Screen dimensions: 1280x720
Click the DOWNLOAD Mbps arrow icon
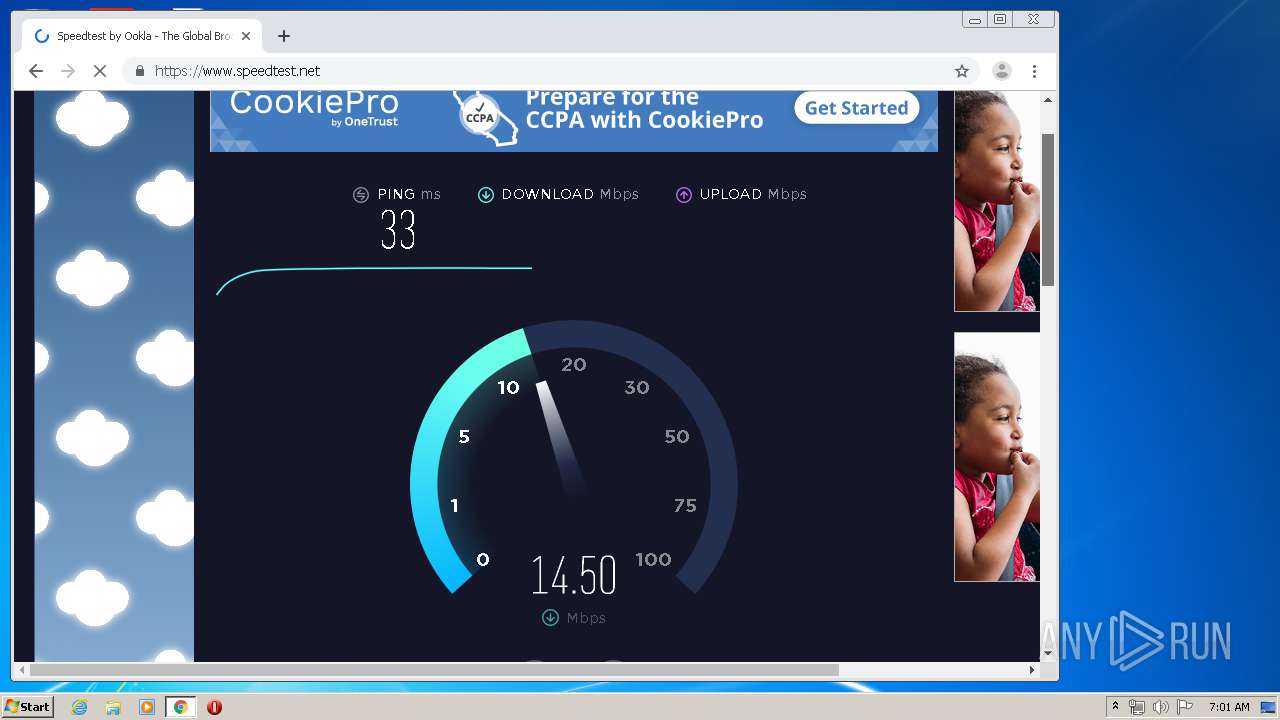pyautogui.click(x=486, y=195)
